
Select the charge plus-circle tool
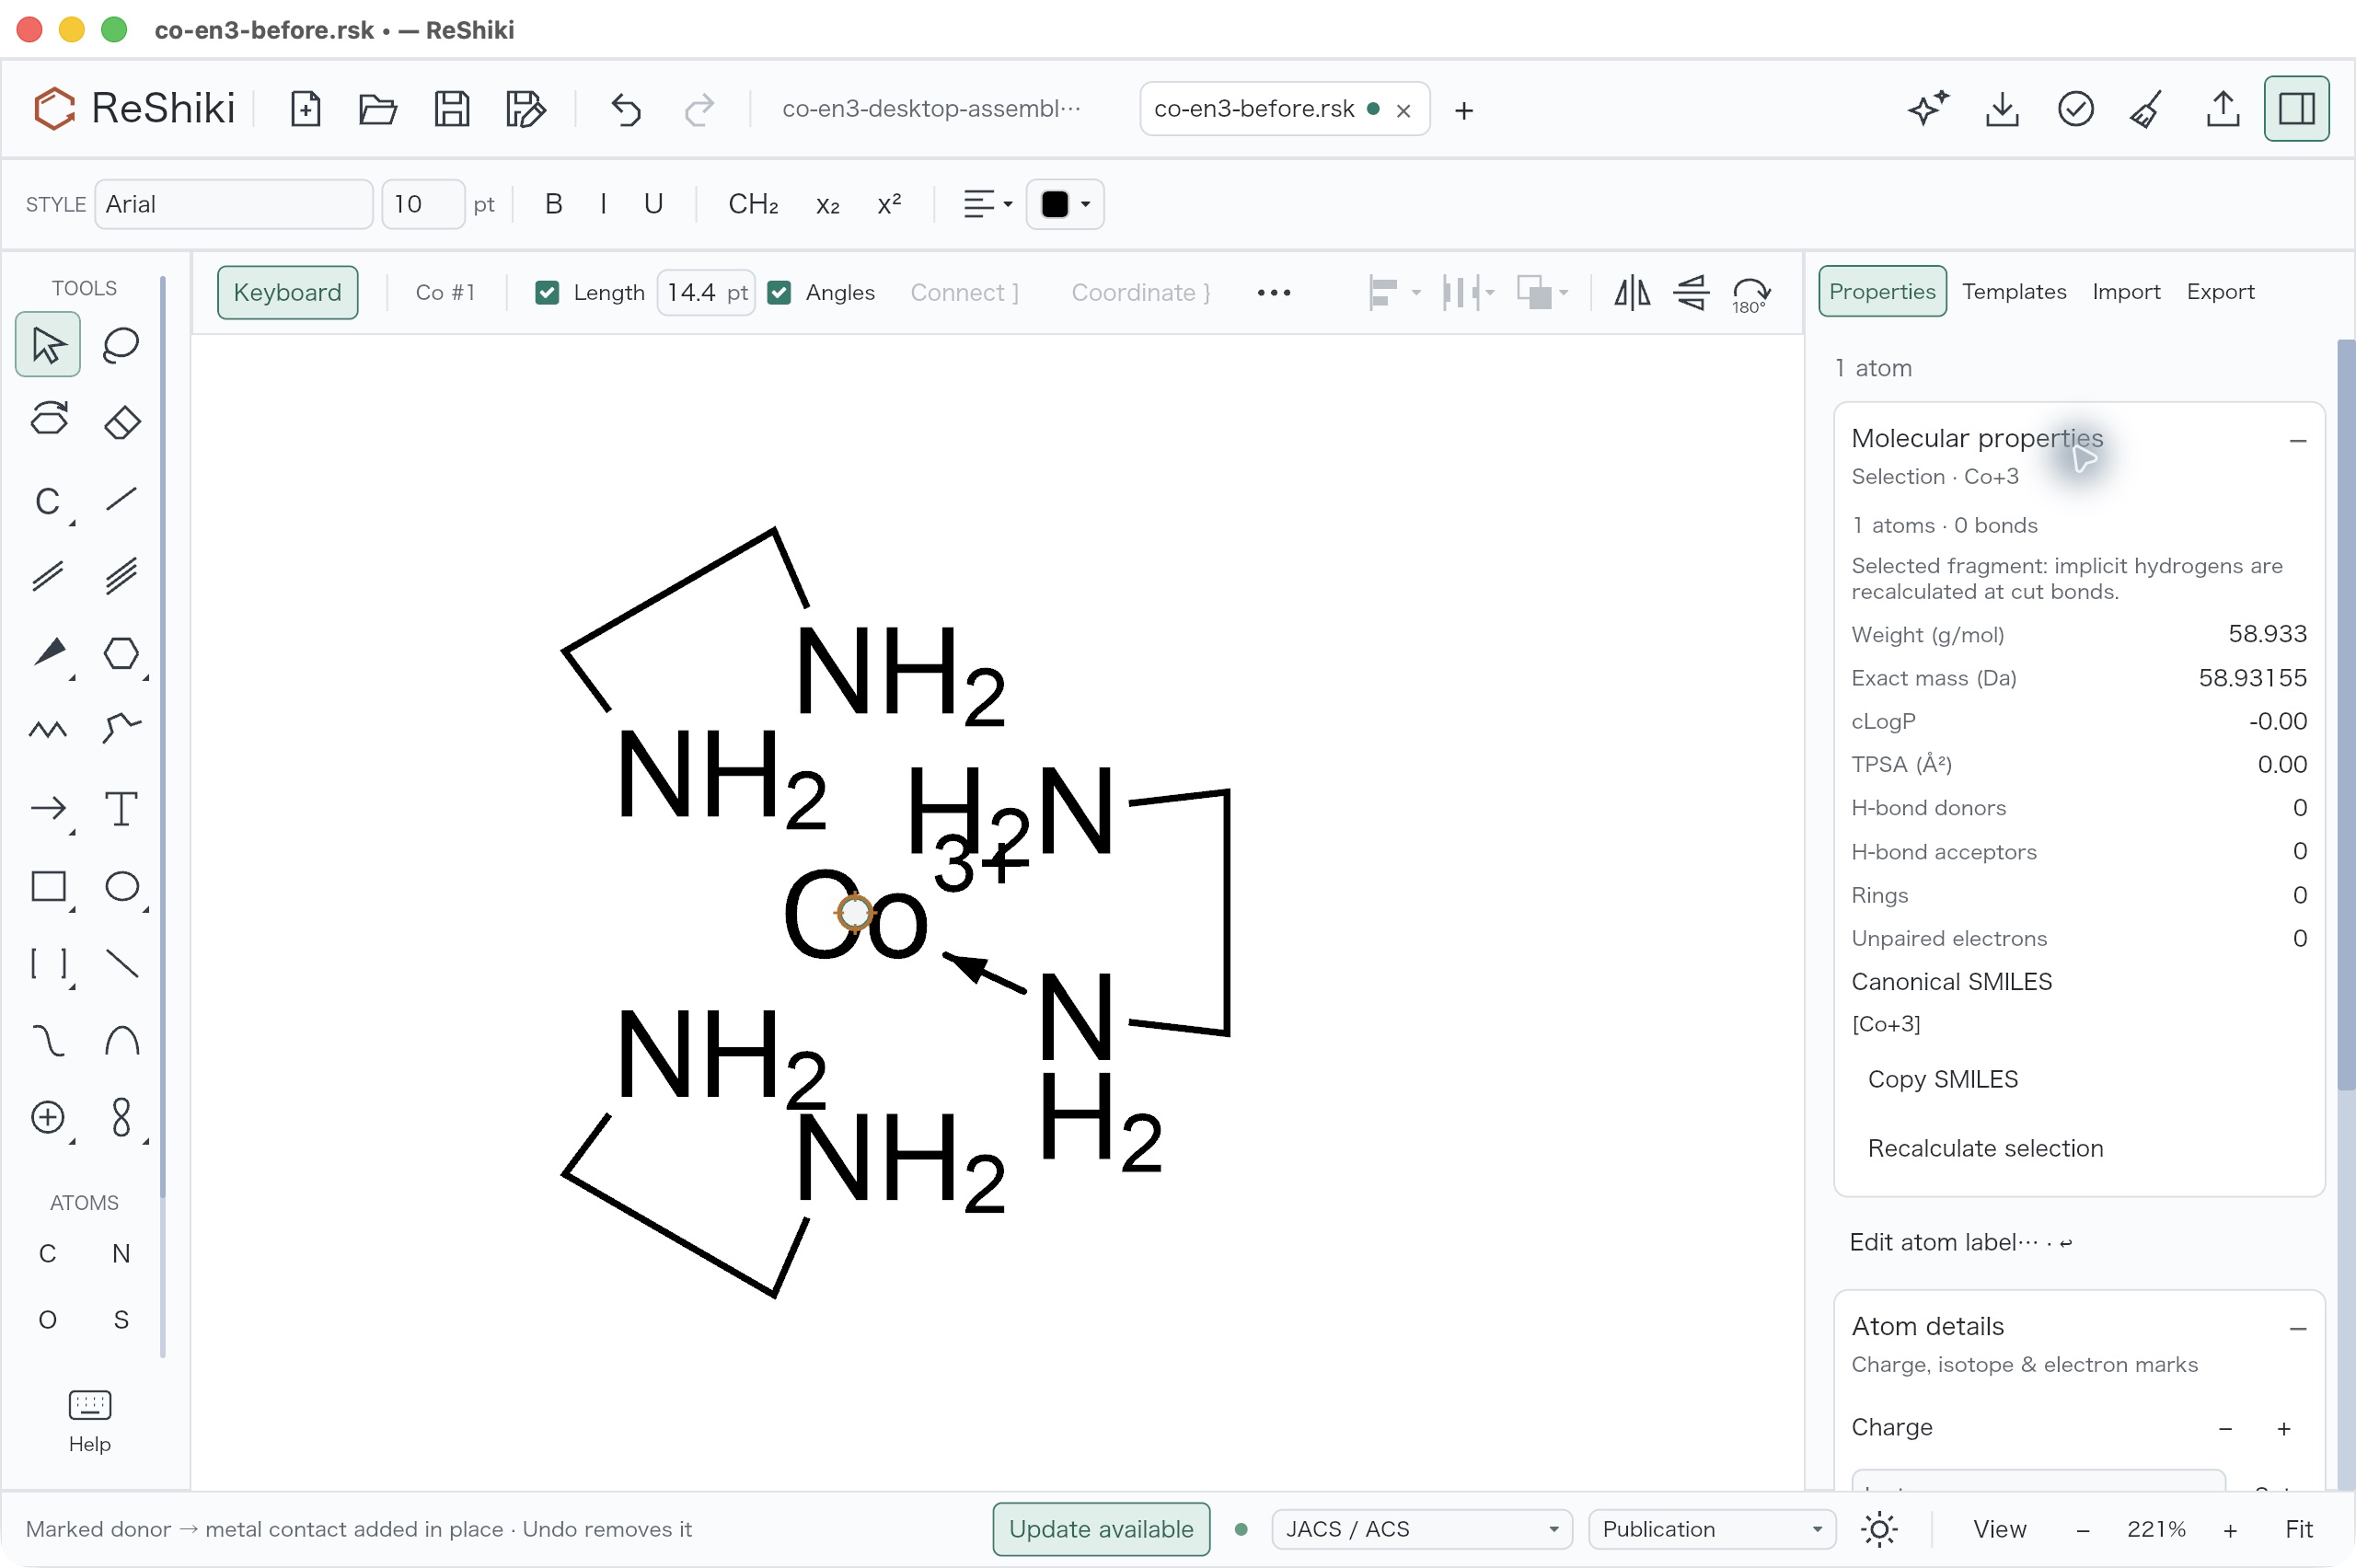click(47, 1117)
